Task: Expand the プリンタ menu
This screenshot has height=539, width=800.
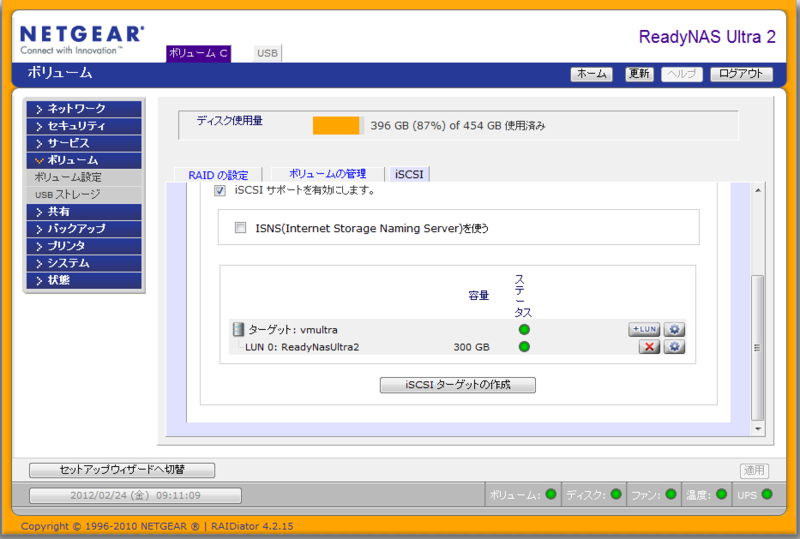Action: tap(84, 246)
